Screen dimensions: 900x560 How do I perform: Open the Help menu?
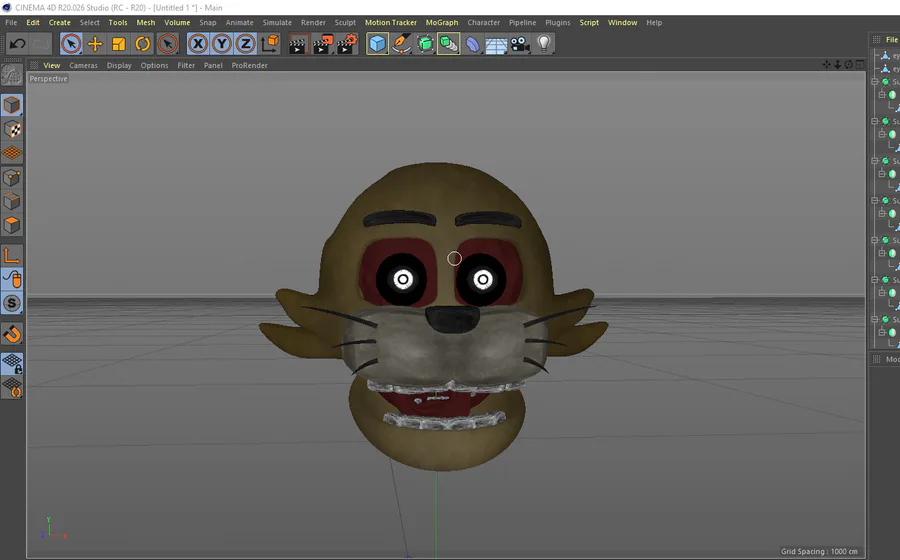click(654, 22)
